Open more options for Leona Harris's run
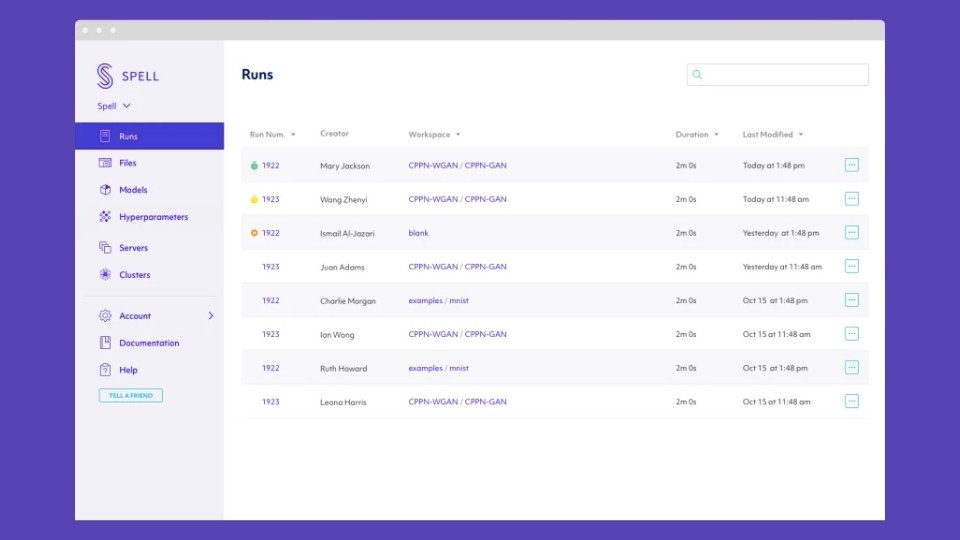 point(851,401)
